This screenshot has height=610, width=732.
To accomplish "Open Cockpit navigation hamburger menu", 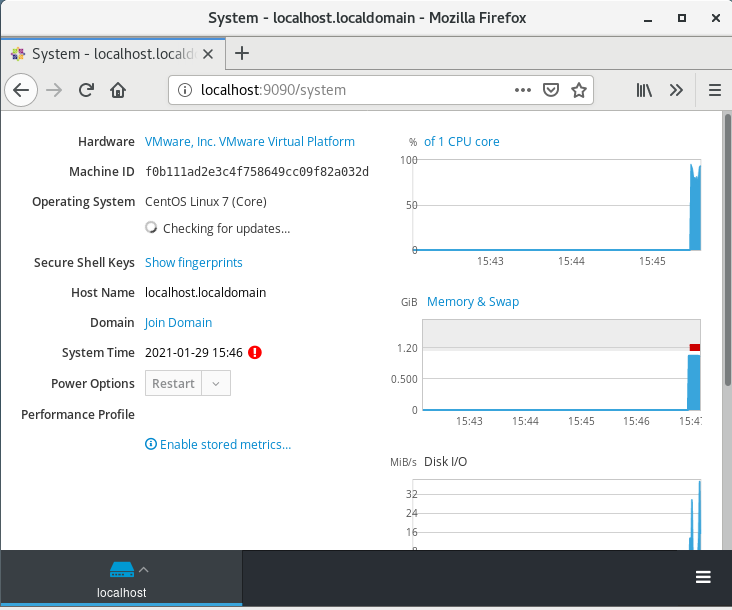I will 703,577.
